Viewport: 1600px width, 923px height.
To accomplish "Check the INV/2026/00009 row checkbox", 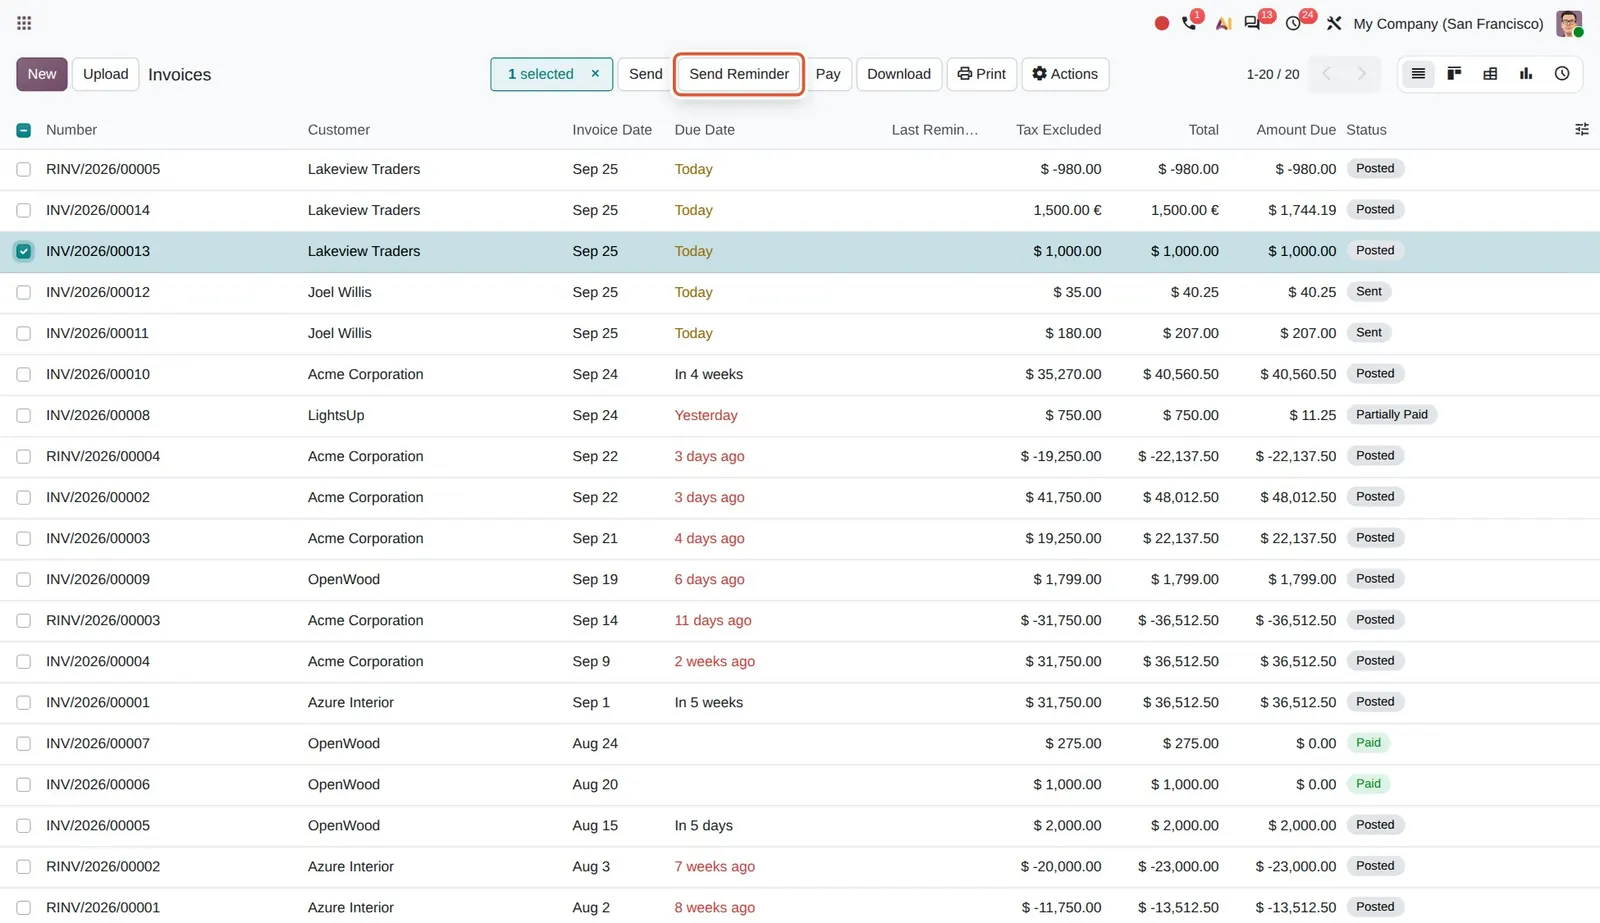I will pos(24,580).
